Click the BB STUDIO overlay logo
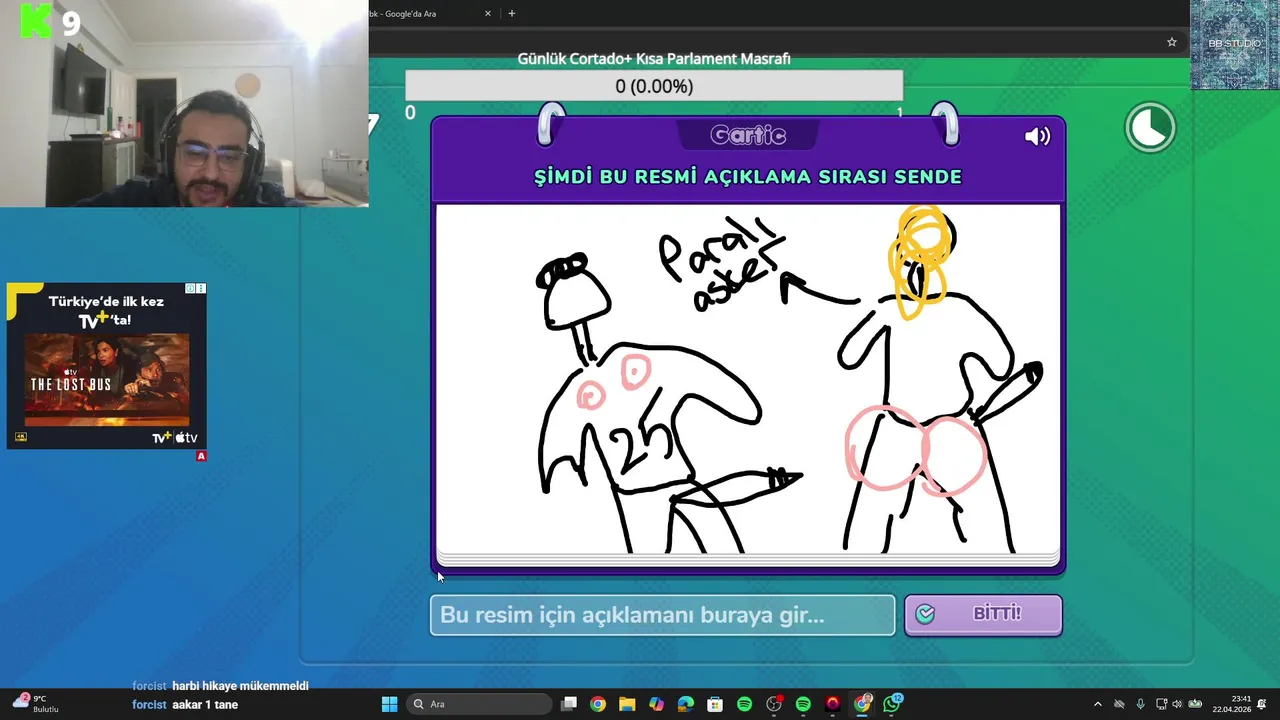 pyautogui.click(x=1235, y=44)
